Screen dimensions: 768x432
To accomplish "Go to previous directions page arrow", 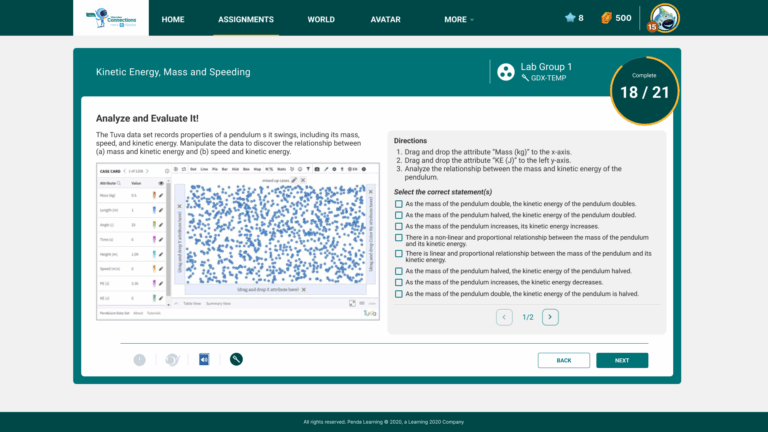I will point(505,317).
